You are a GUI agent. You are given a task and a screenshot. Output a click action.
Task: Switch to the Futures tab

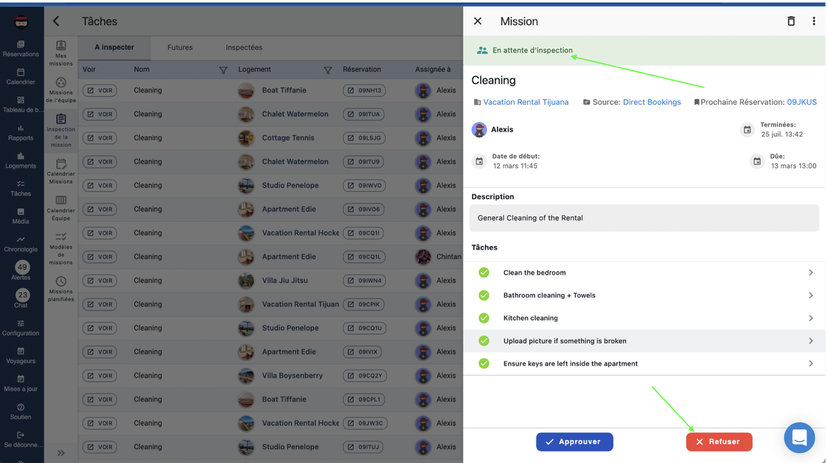click(180, 47)
